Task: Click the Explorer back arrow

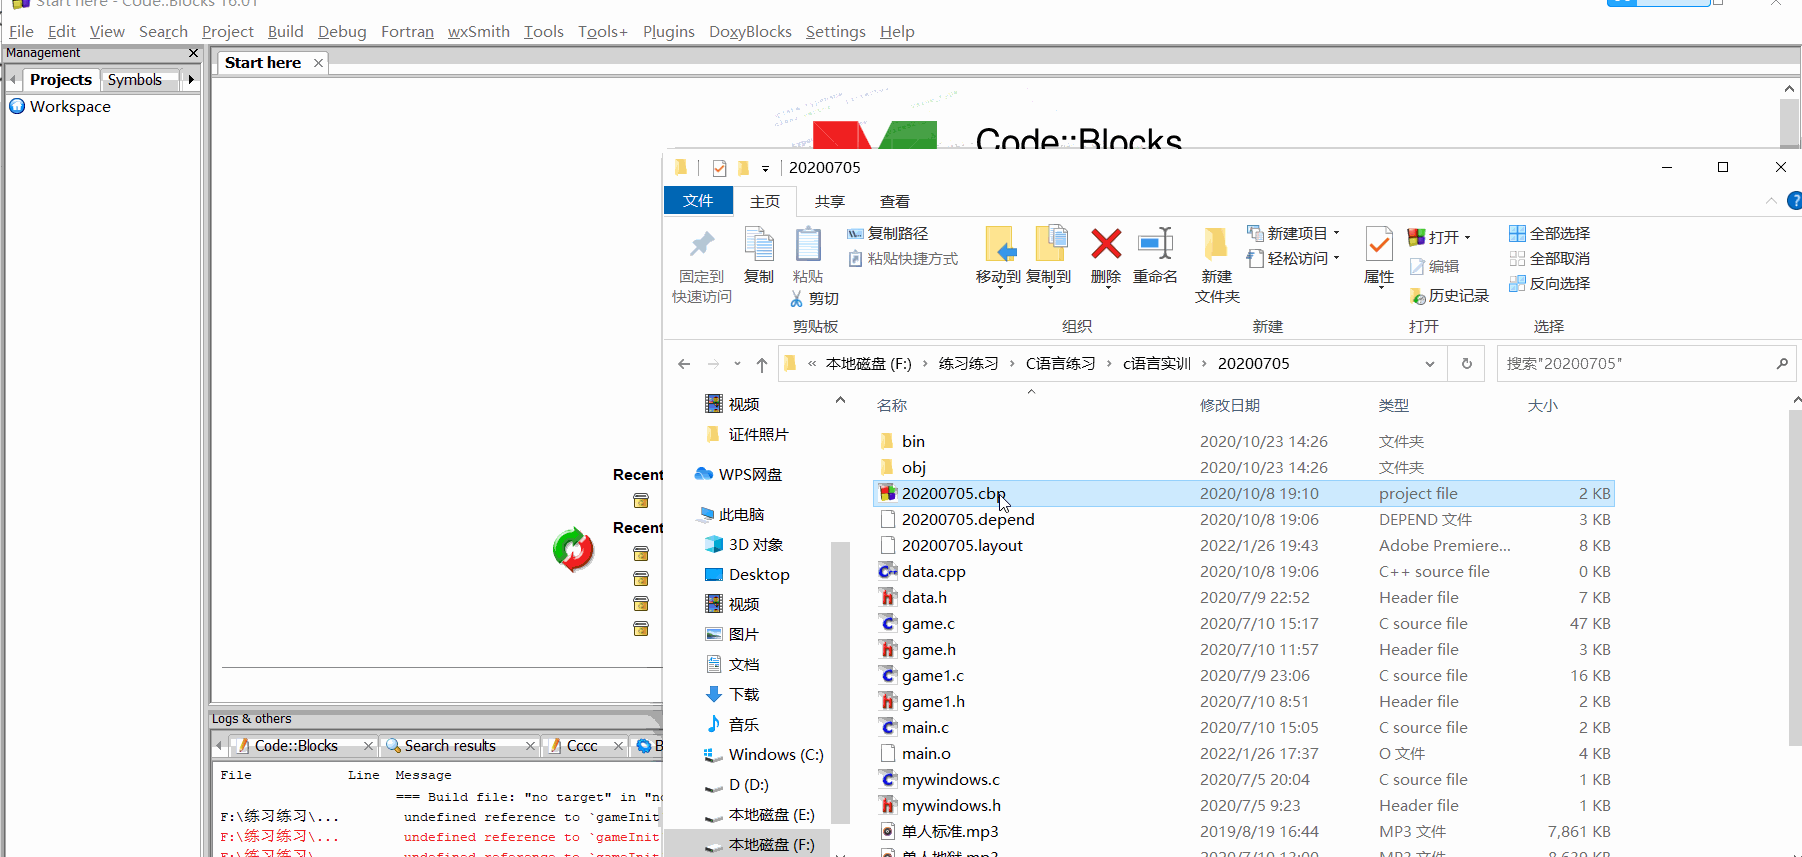Action: (x=684, y=364)
